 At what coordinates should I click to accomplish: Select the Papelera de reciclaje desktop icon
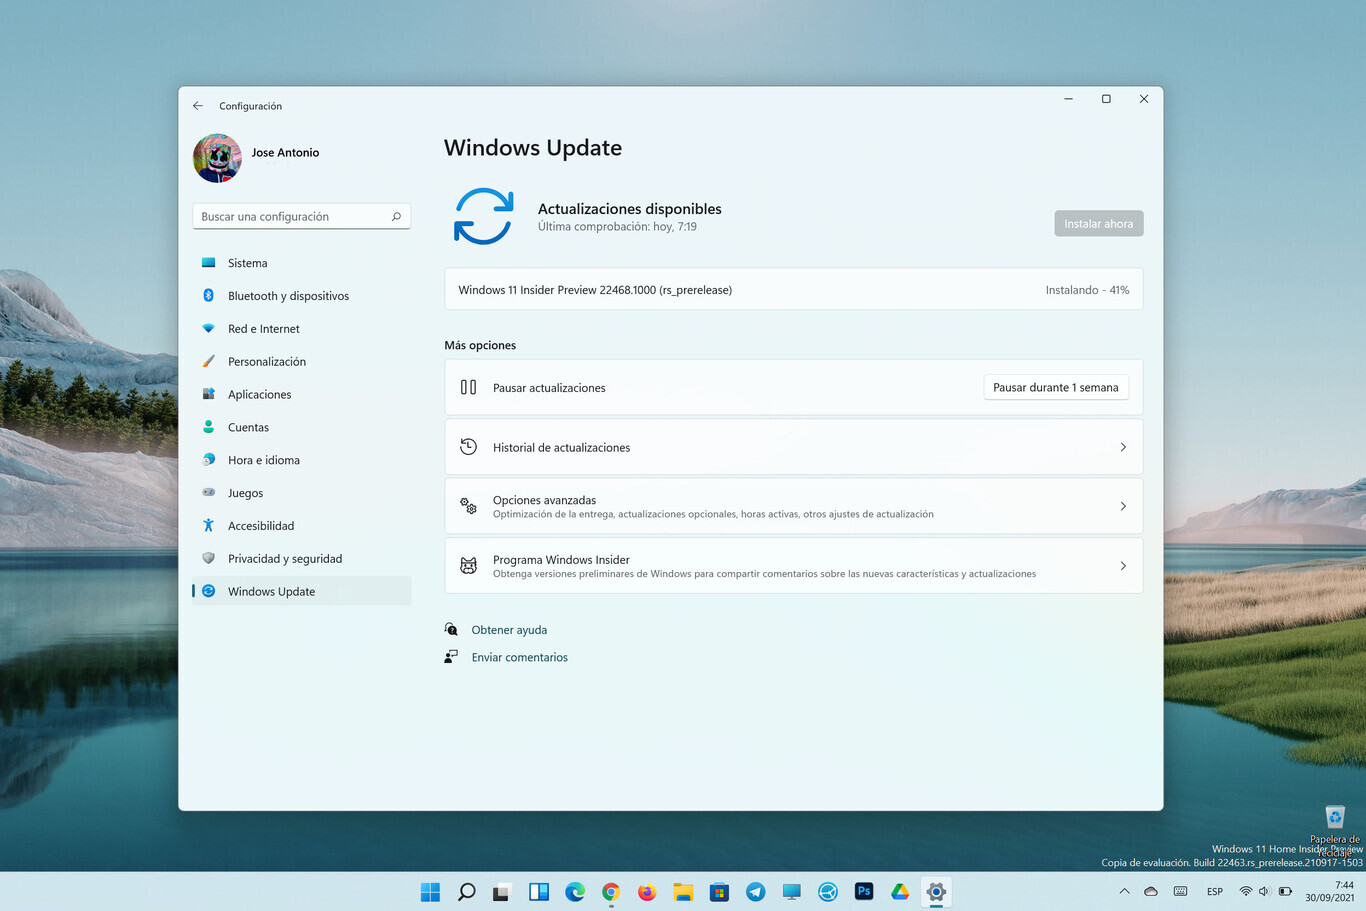(x=1335, y=830)
